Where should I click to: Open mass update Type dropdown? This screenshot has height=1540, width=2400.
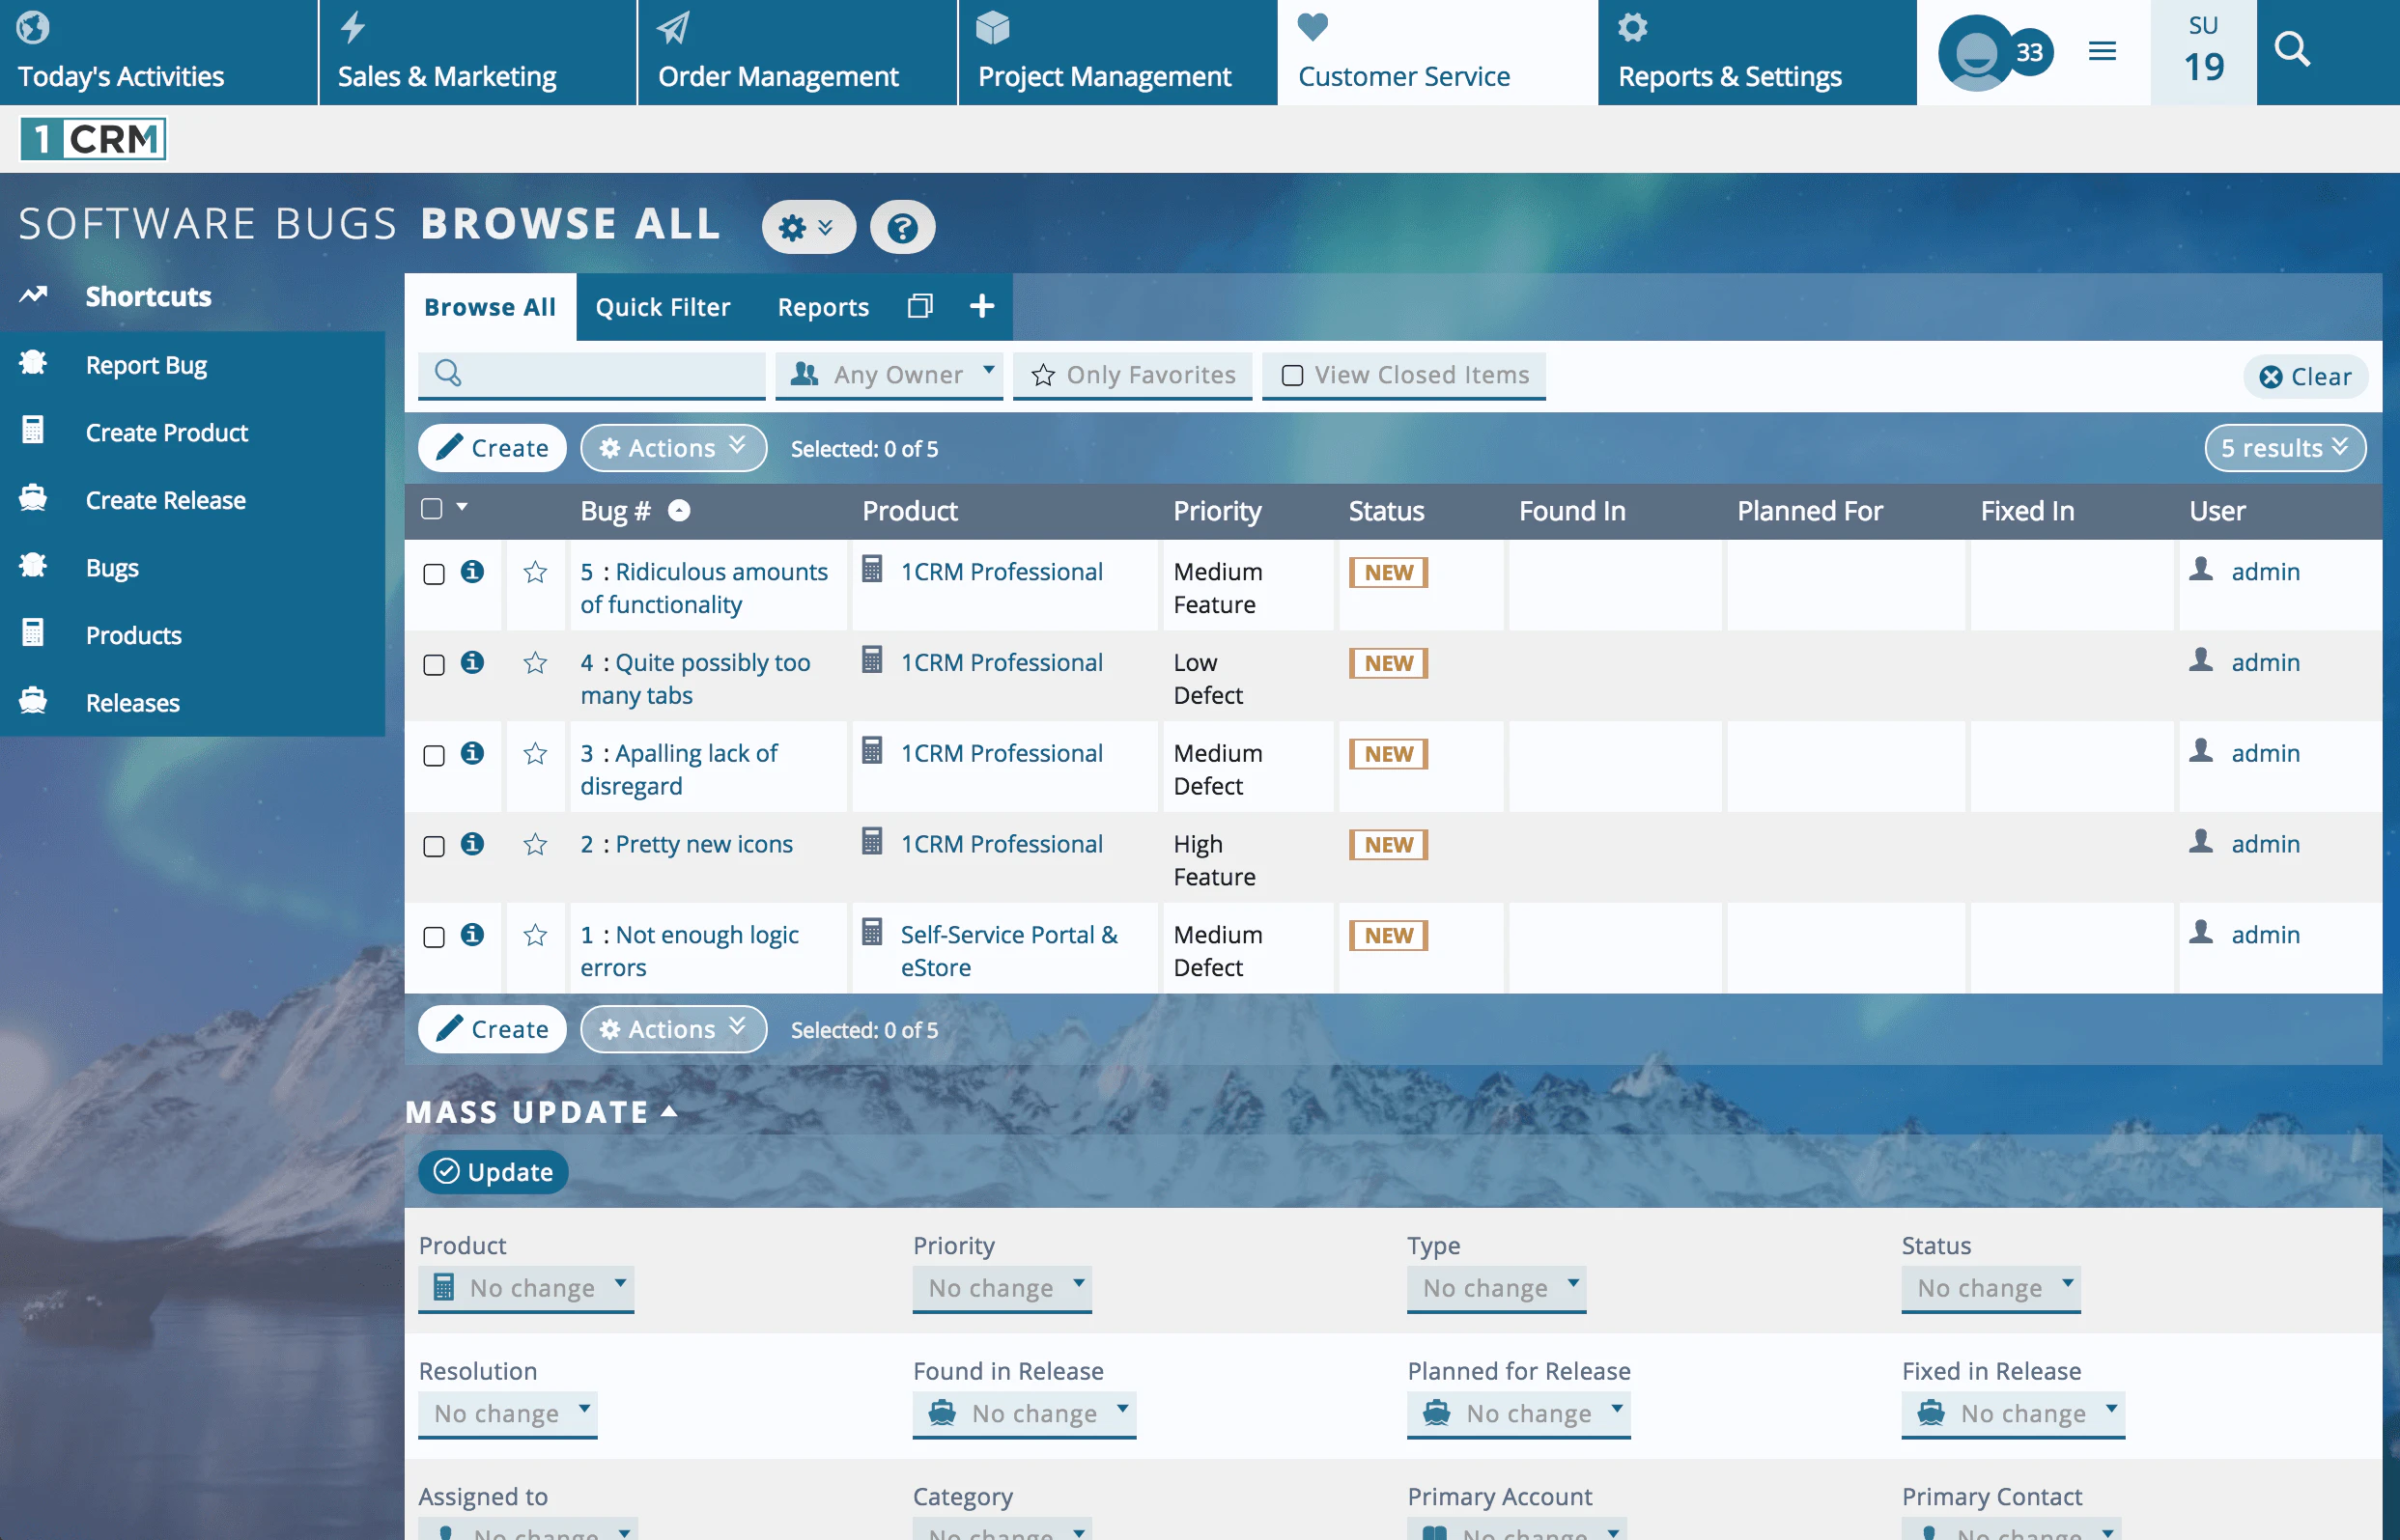(x=1497, y=1288)
